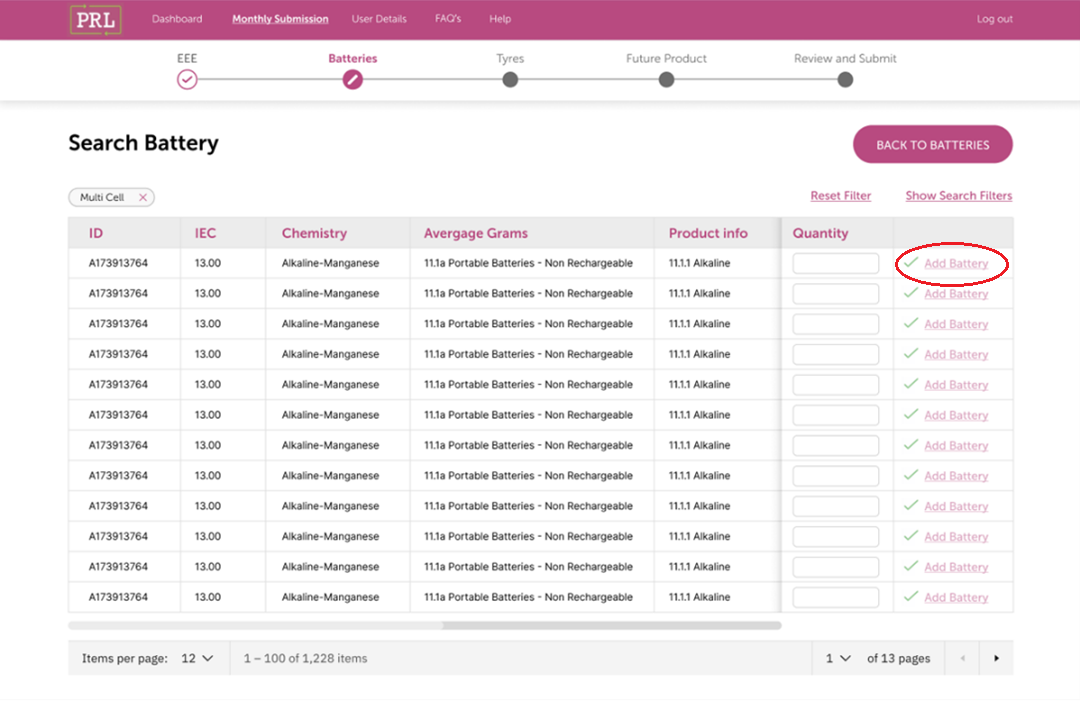Click Add Battery in the first row
The height and width of the screenshot is (701, 1080).
click(955, 264)
